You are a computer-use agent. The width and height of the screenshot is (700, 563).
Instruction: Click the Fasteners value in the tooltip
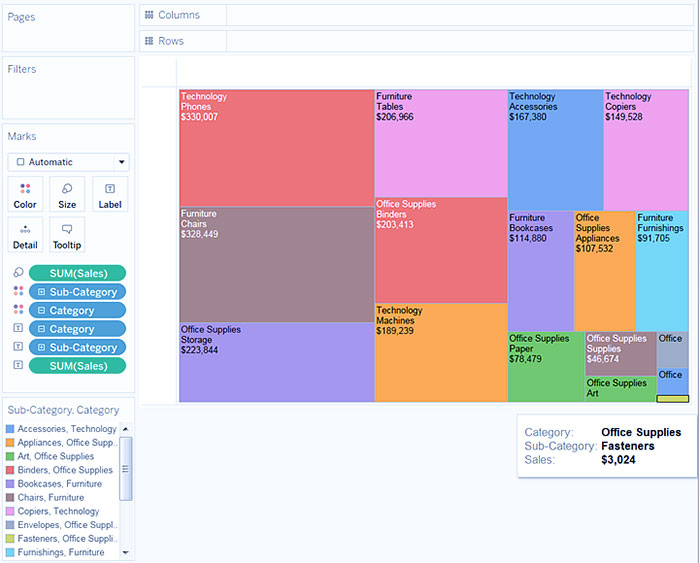click(628, 446)
